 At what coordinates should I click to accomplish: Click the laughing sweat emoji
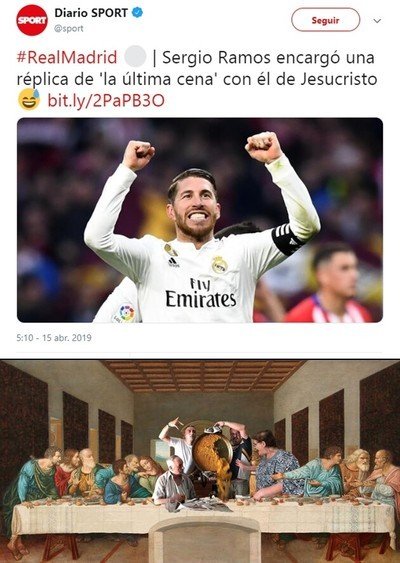29,100
